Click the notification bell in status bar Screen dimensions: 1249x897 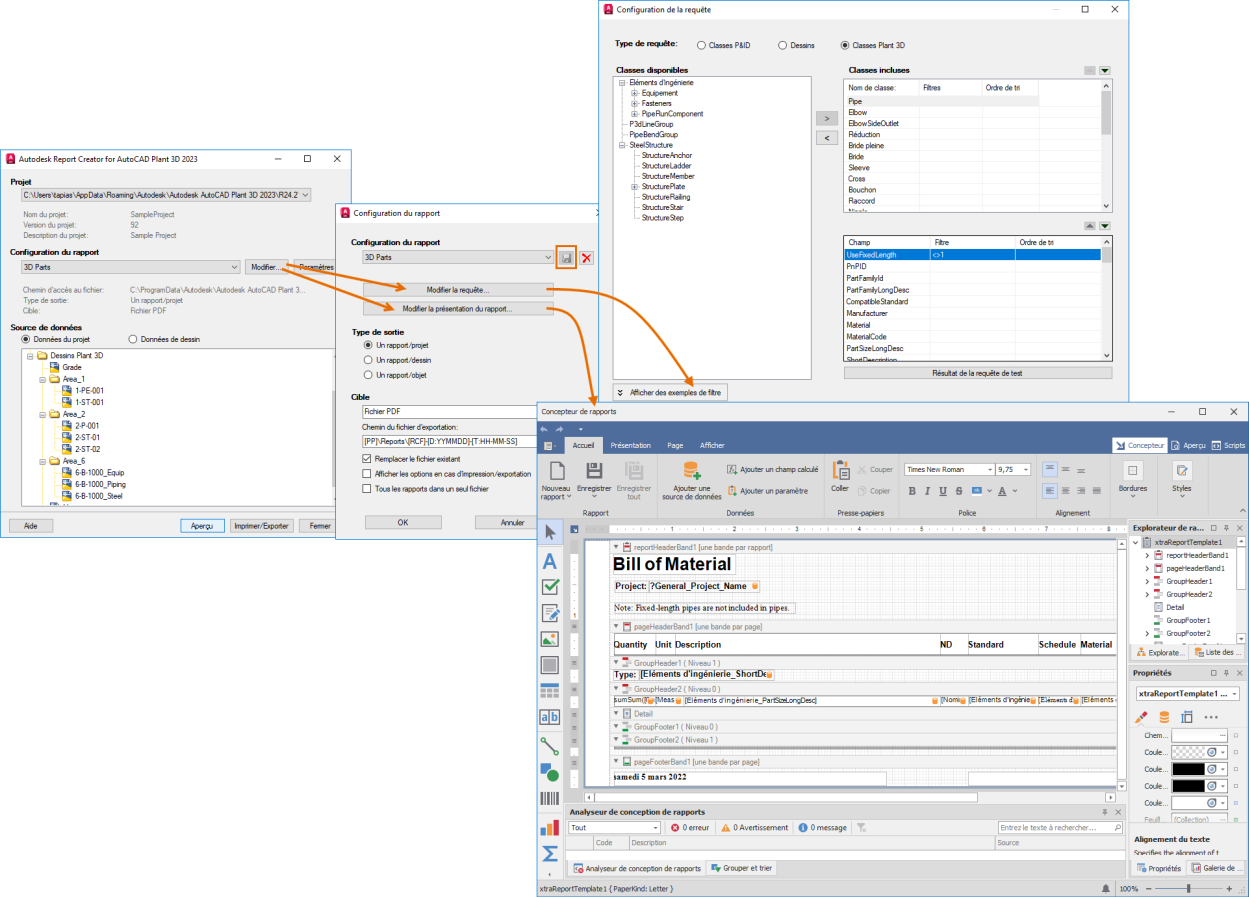1105,888
